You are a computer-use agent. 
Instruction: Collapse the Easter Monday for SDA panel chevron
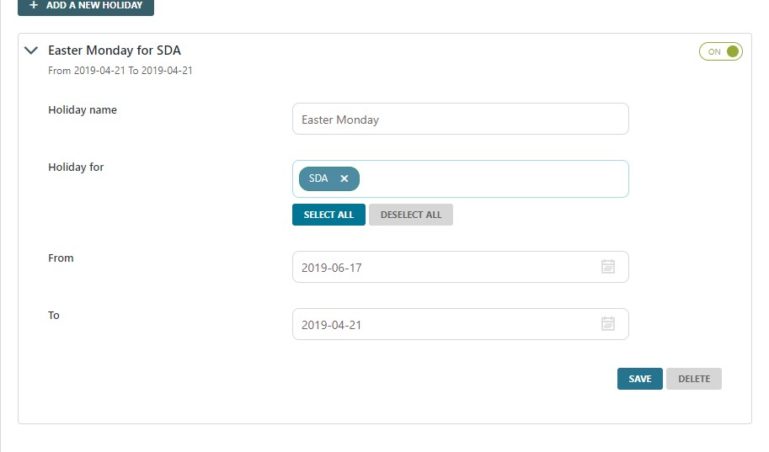point(31,50)
